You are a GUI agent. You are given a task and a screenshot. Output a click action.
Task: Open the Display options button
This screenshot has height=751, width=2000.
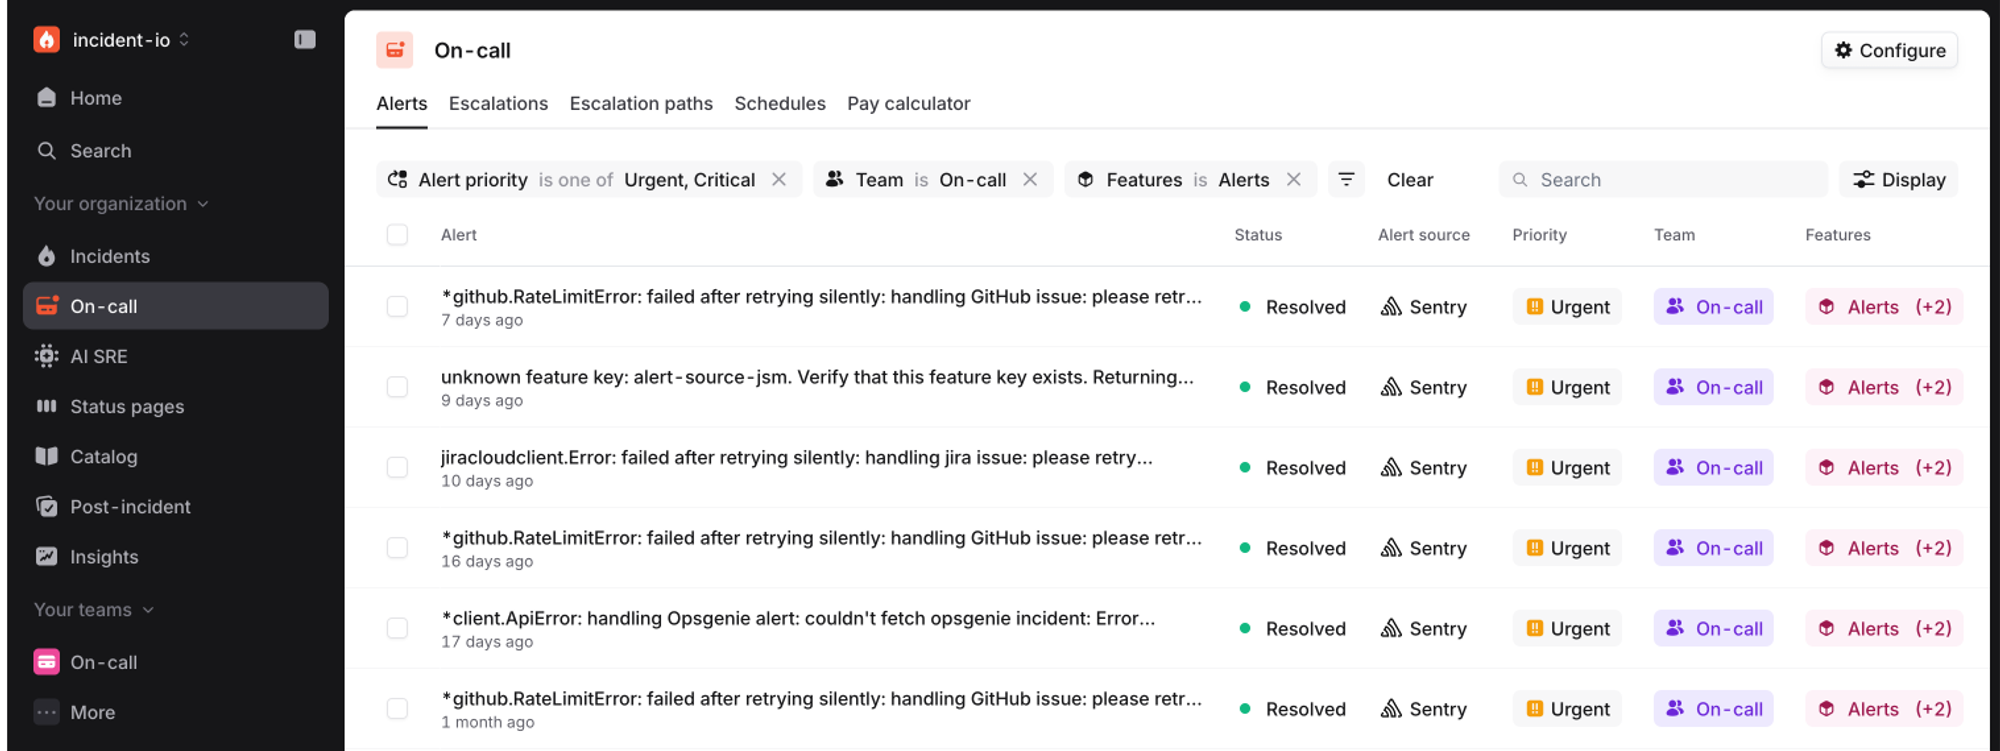pos(1899,179)
